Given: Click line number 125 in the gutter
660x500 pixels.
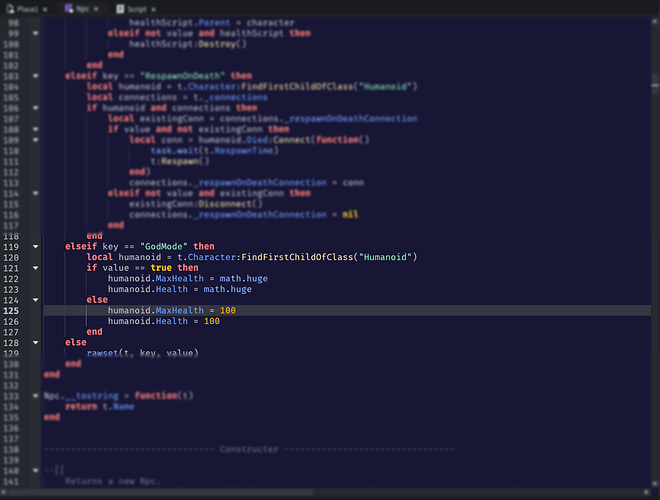Looking at the screenshot, I should 11,311.
